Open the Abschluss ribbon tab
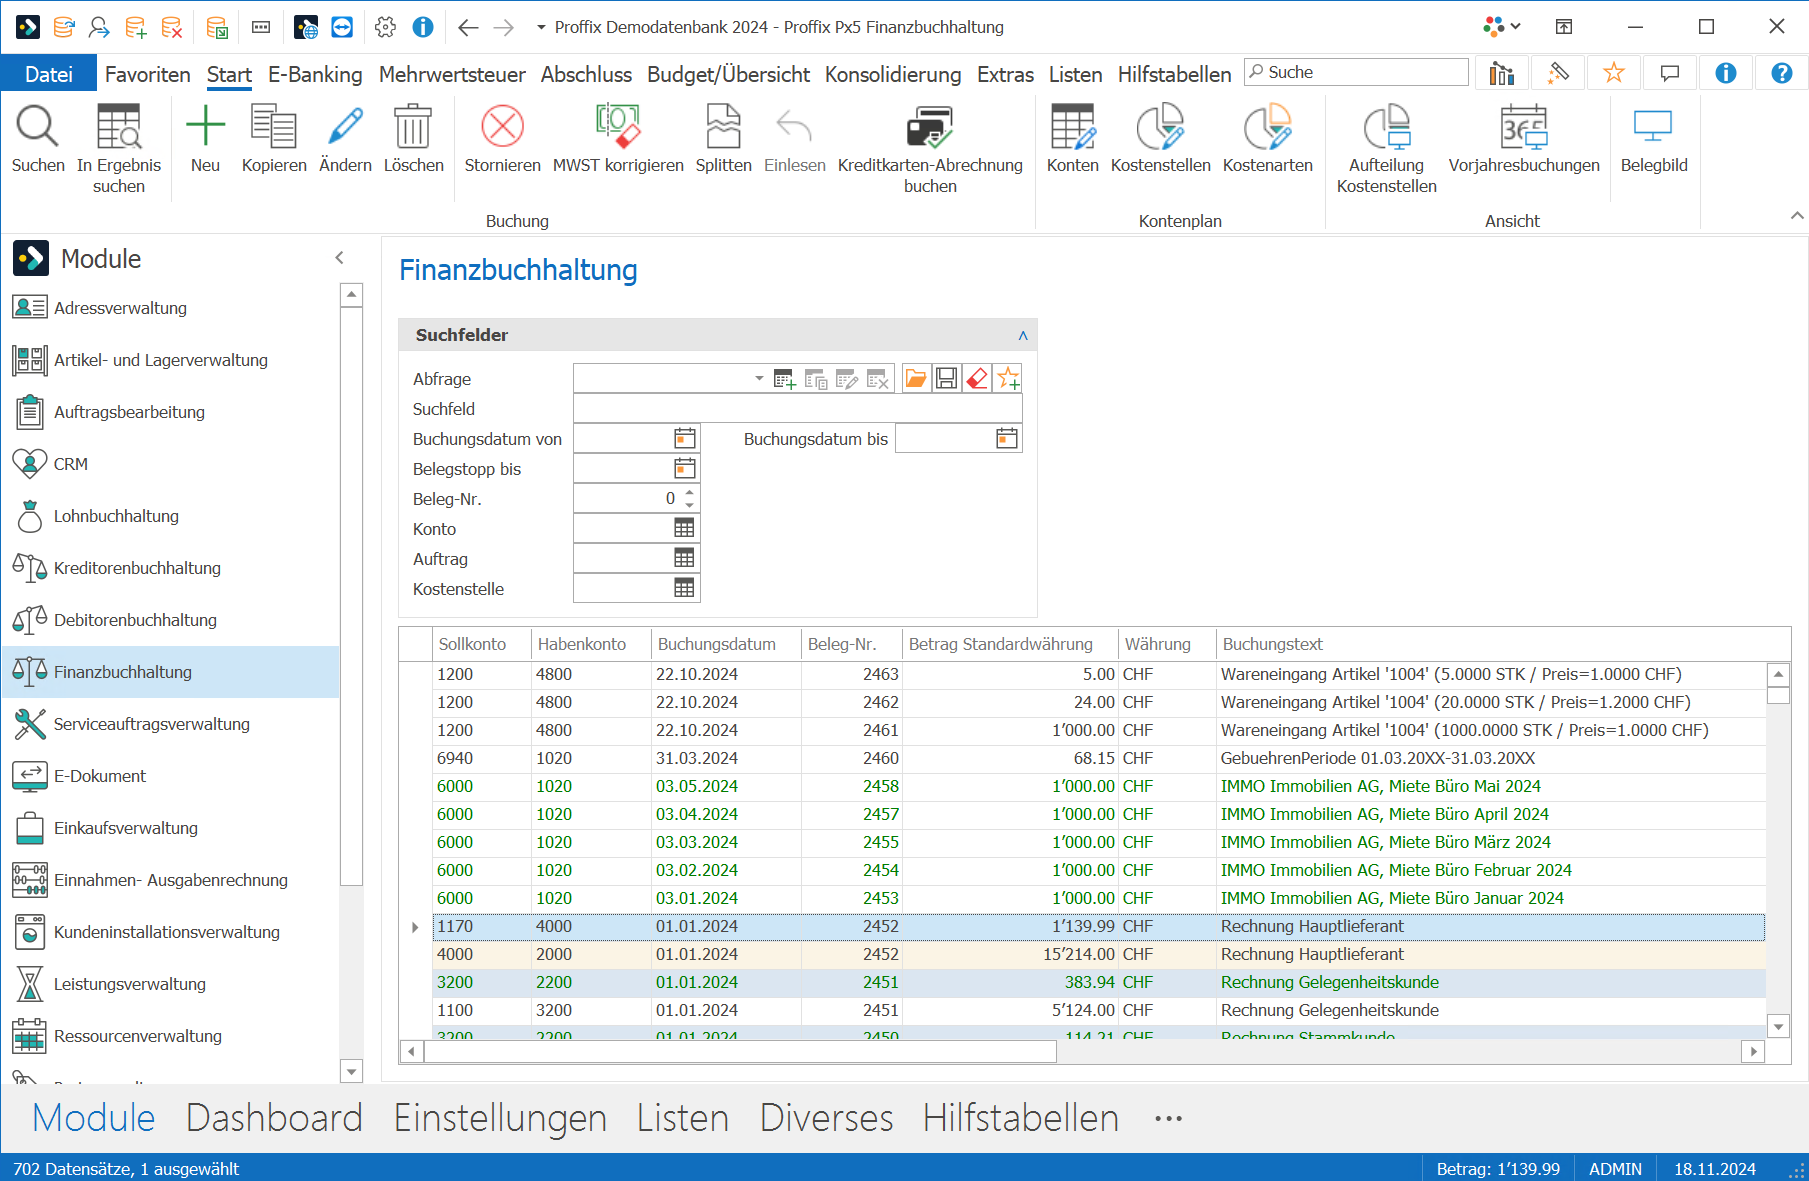Screen dimensions: 1809x1181 (586, 74)
